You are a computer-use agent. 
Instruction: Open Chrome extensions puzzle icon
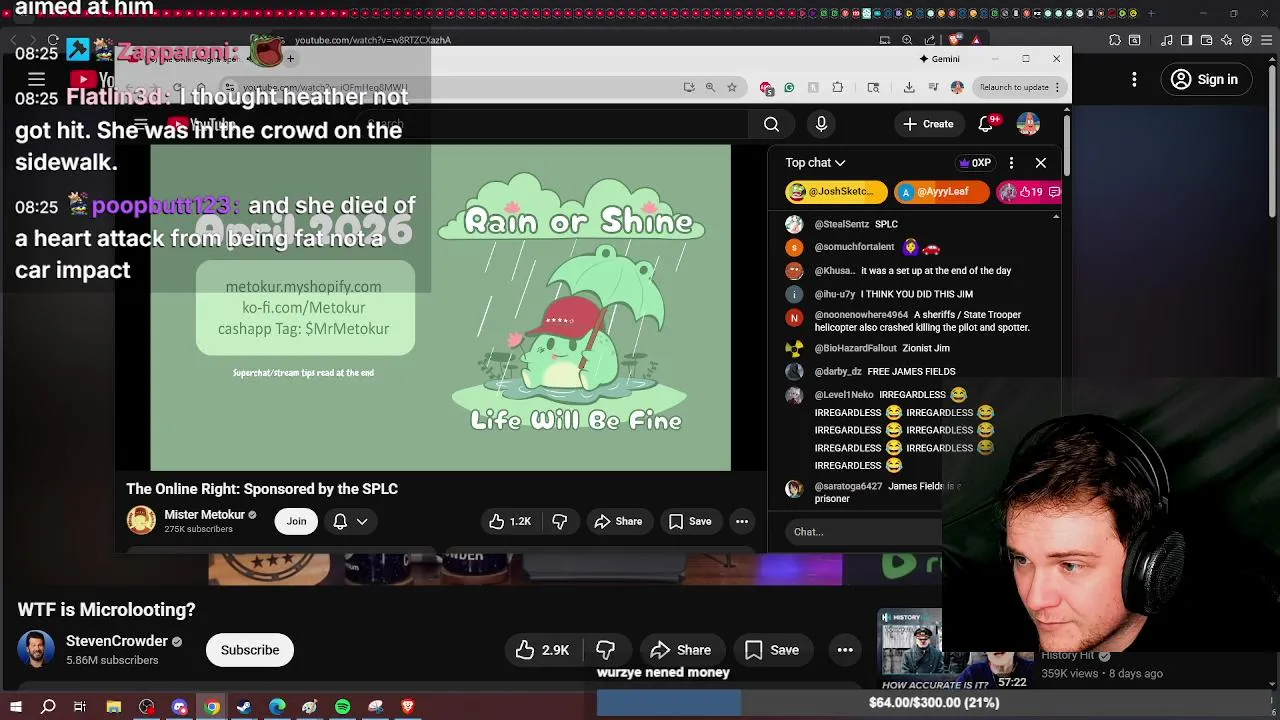tap(838, 87)
